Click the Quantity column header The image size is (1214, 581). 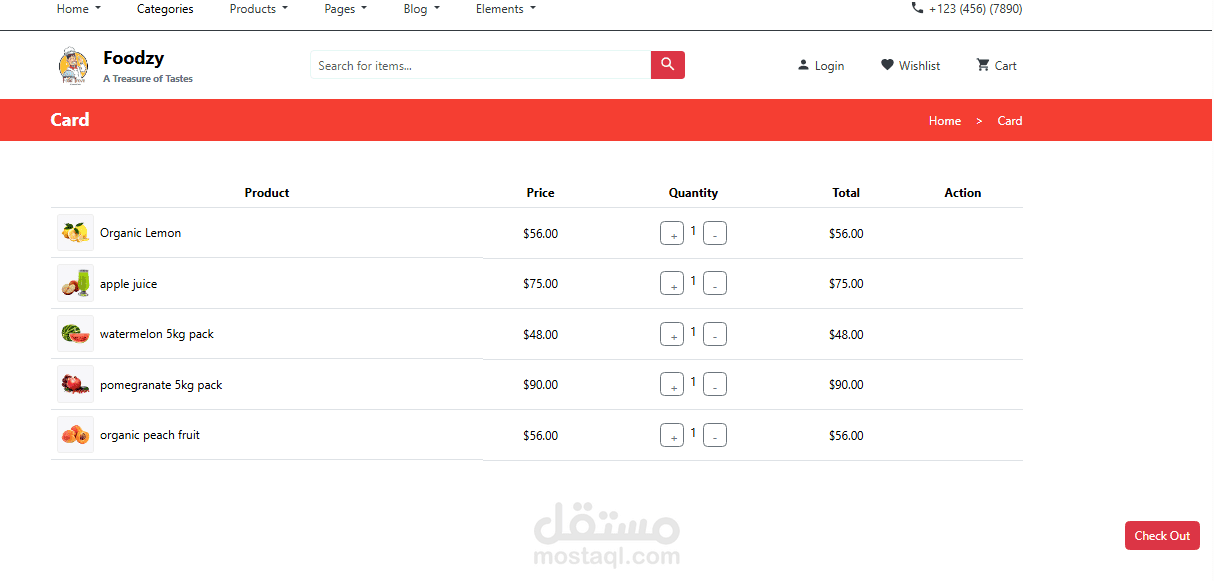click(x=693, y=193)
